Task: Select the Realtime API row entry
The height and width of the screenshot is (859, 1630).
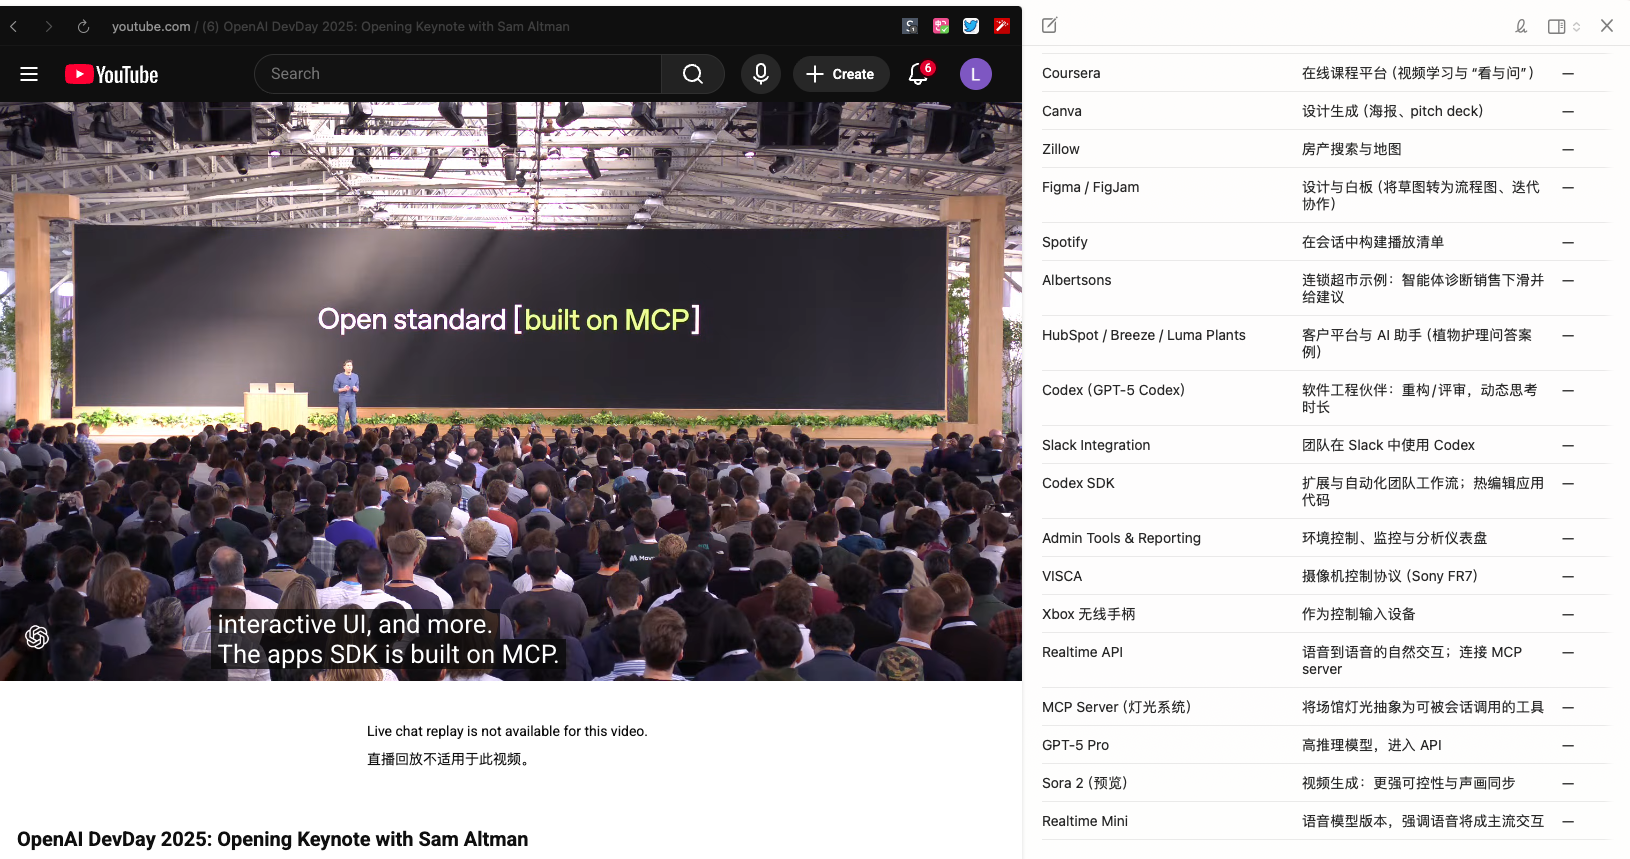Action: click(x=1082, y=652)
